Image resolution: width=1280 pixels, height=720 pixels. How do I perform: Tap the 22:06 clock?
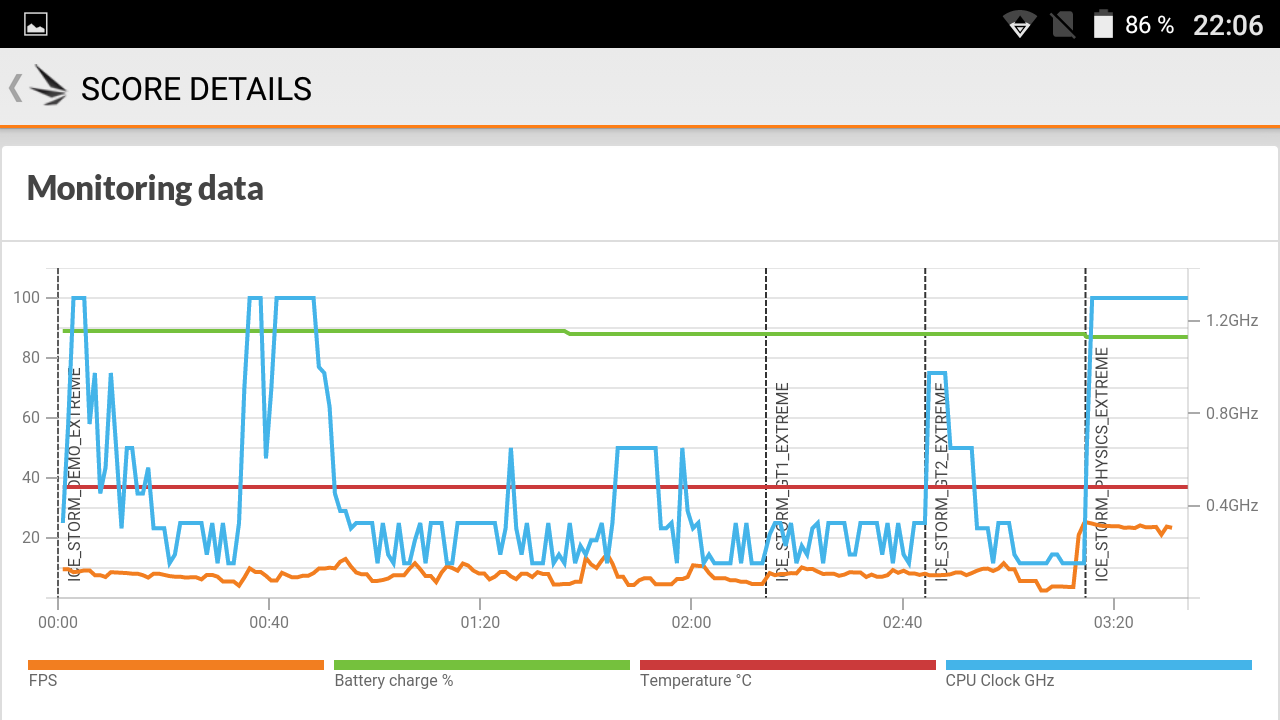click(1228, 25)
